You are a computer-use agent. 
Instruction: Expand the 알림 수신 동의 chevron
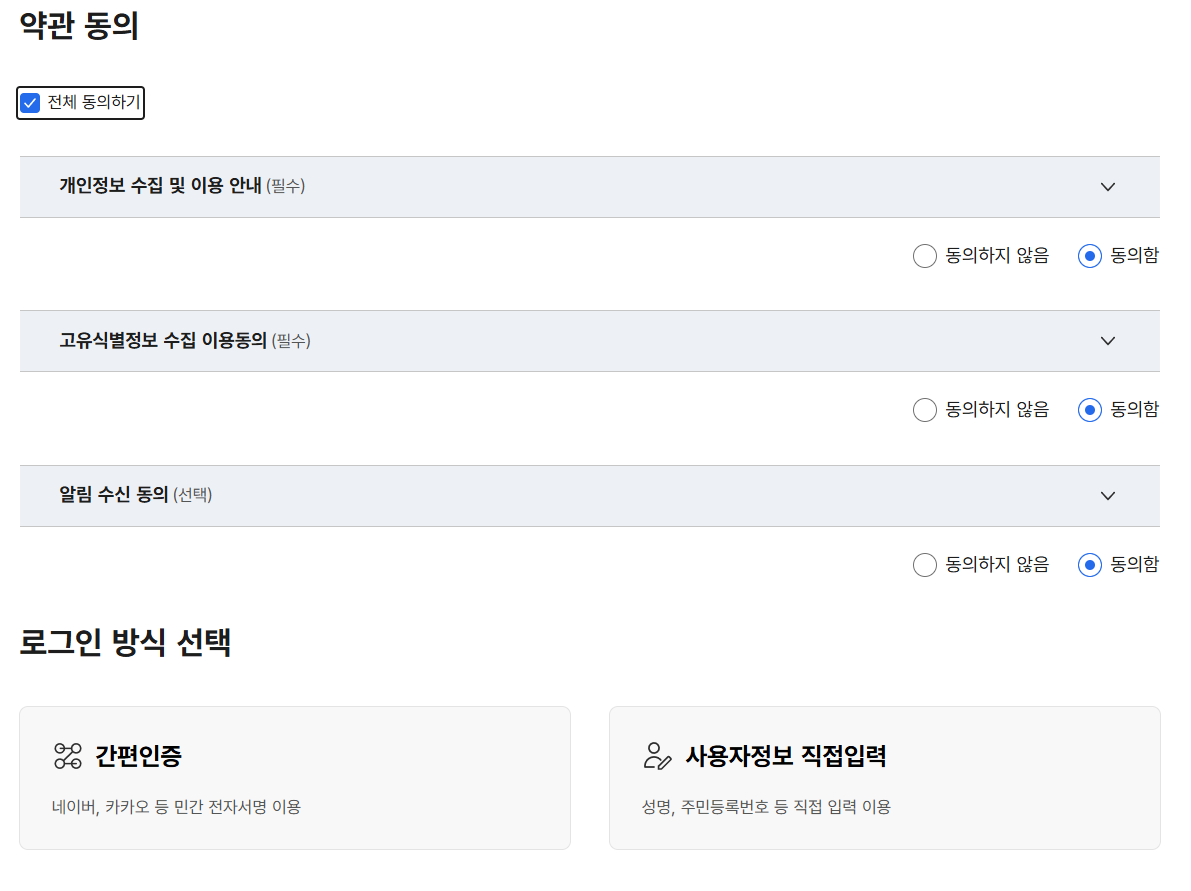click(x=1108, y=496)
